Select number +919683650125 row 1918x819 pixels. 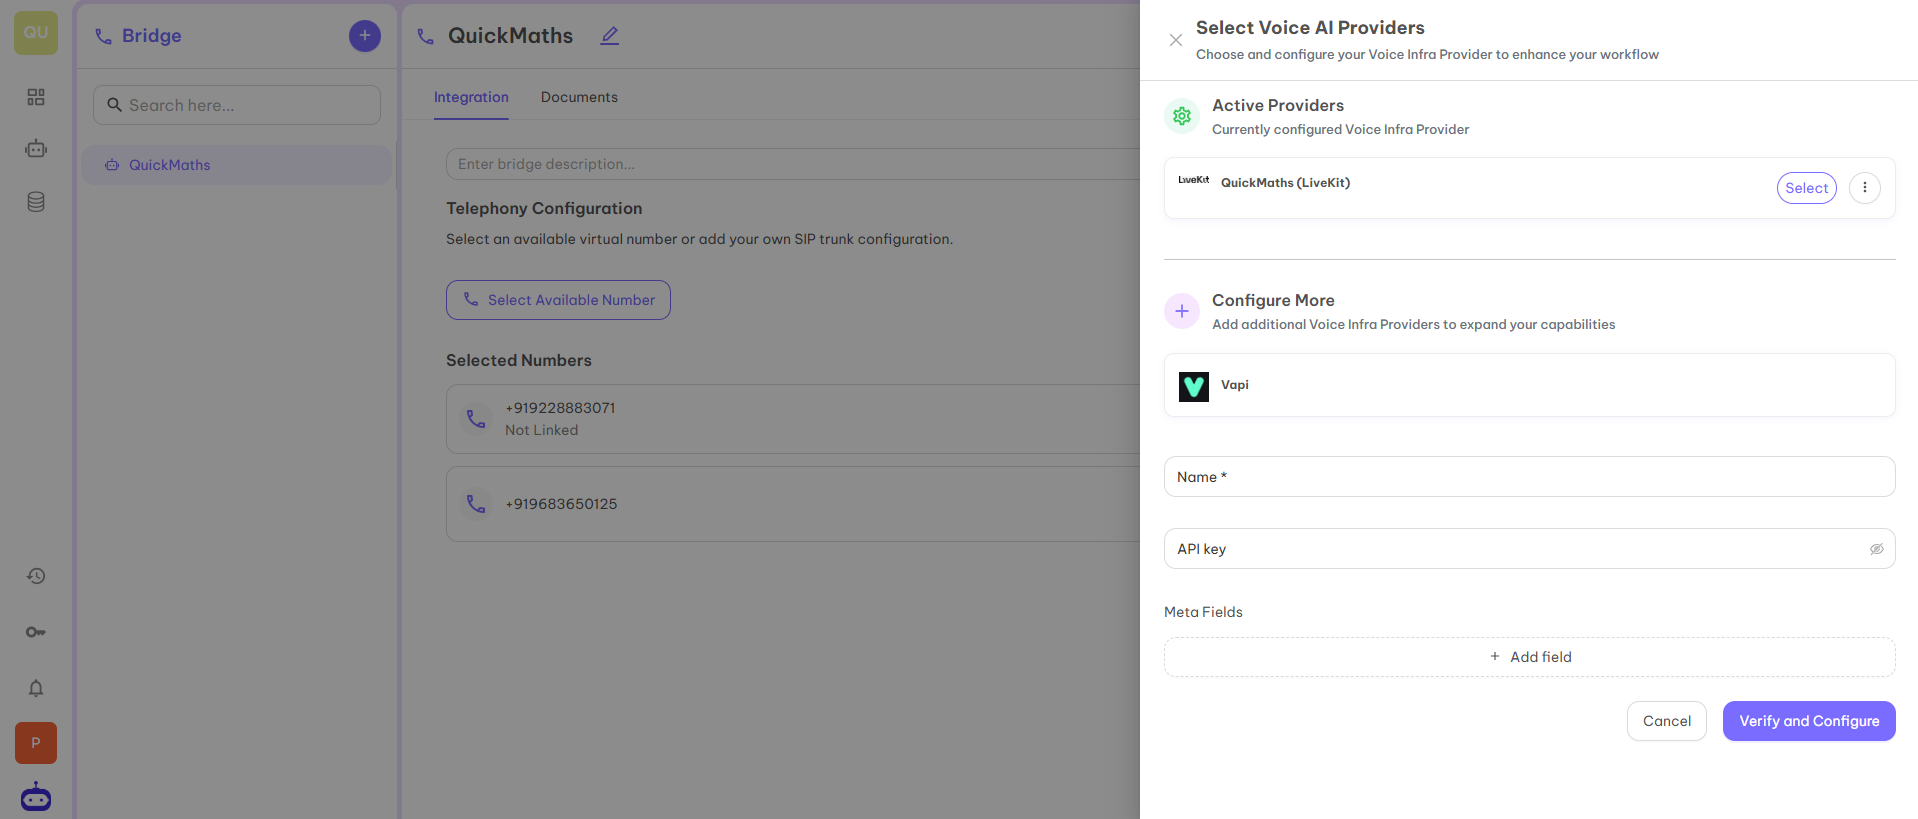click(x=792, y=504)
